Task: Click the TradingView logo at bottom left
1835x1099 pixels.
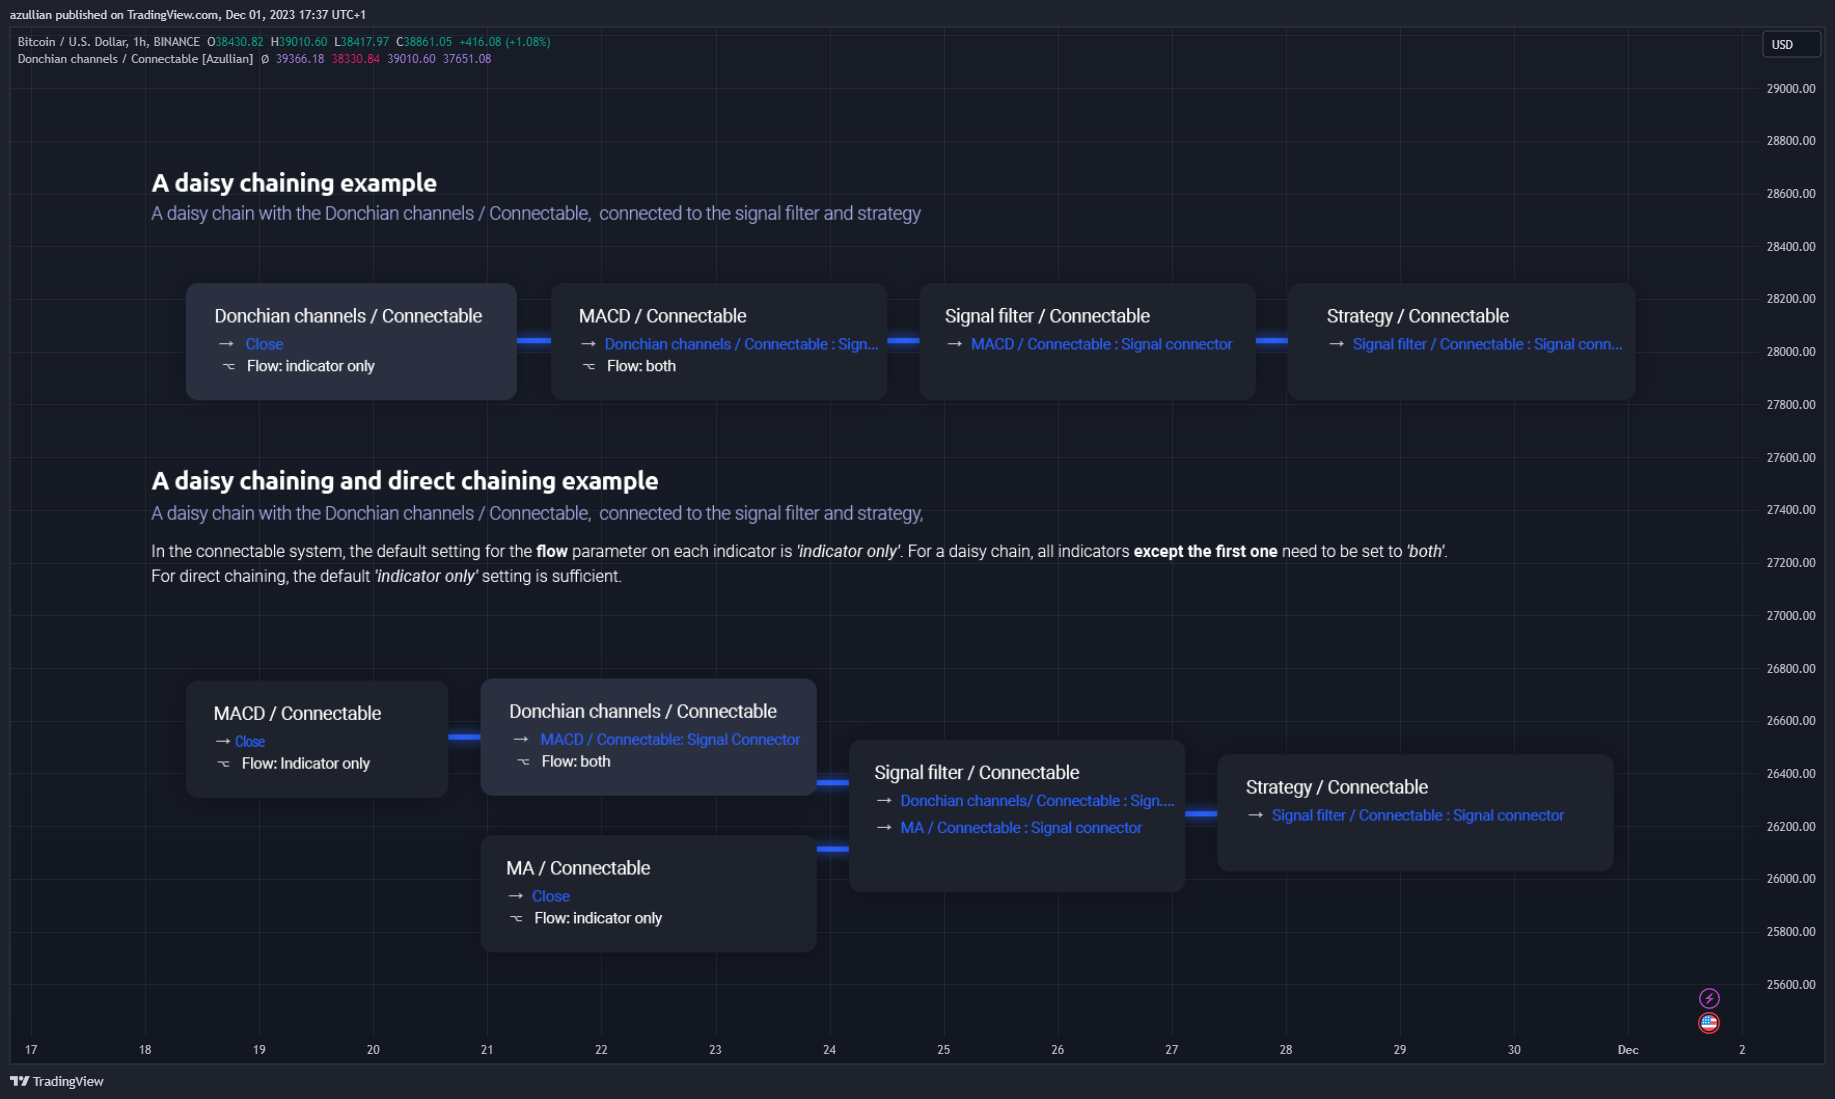Action: (57, 1081)
